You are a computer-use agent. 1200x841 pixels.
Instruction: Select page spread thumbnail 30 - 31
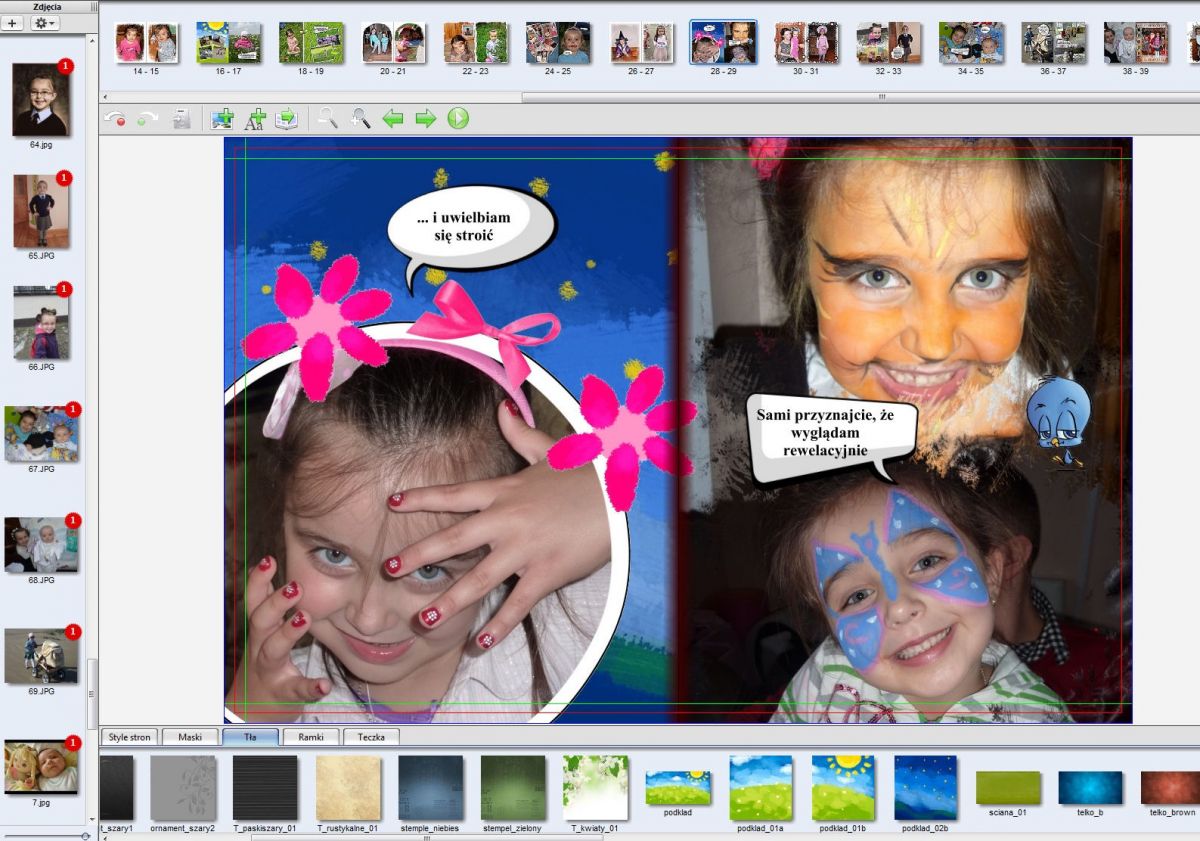click(x=806, y=43)
